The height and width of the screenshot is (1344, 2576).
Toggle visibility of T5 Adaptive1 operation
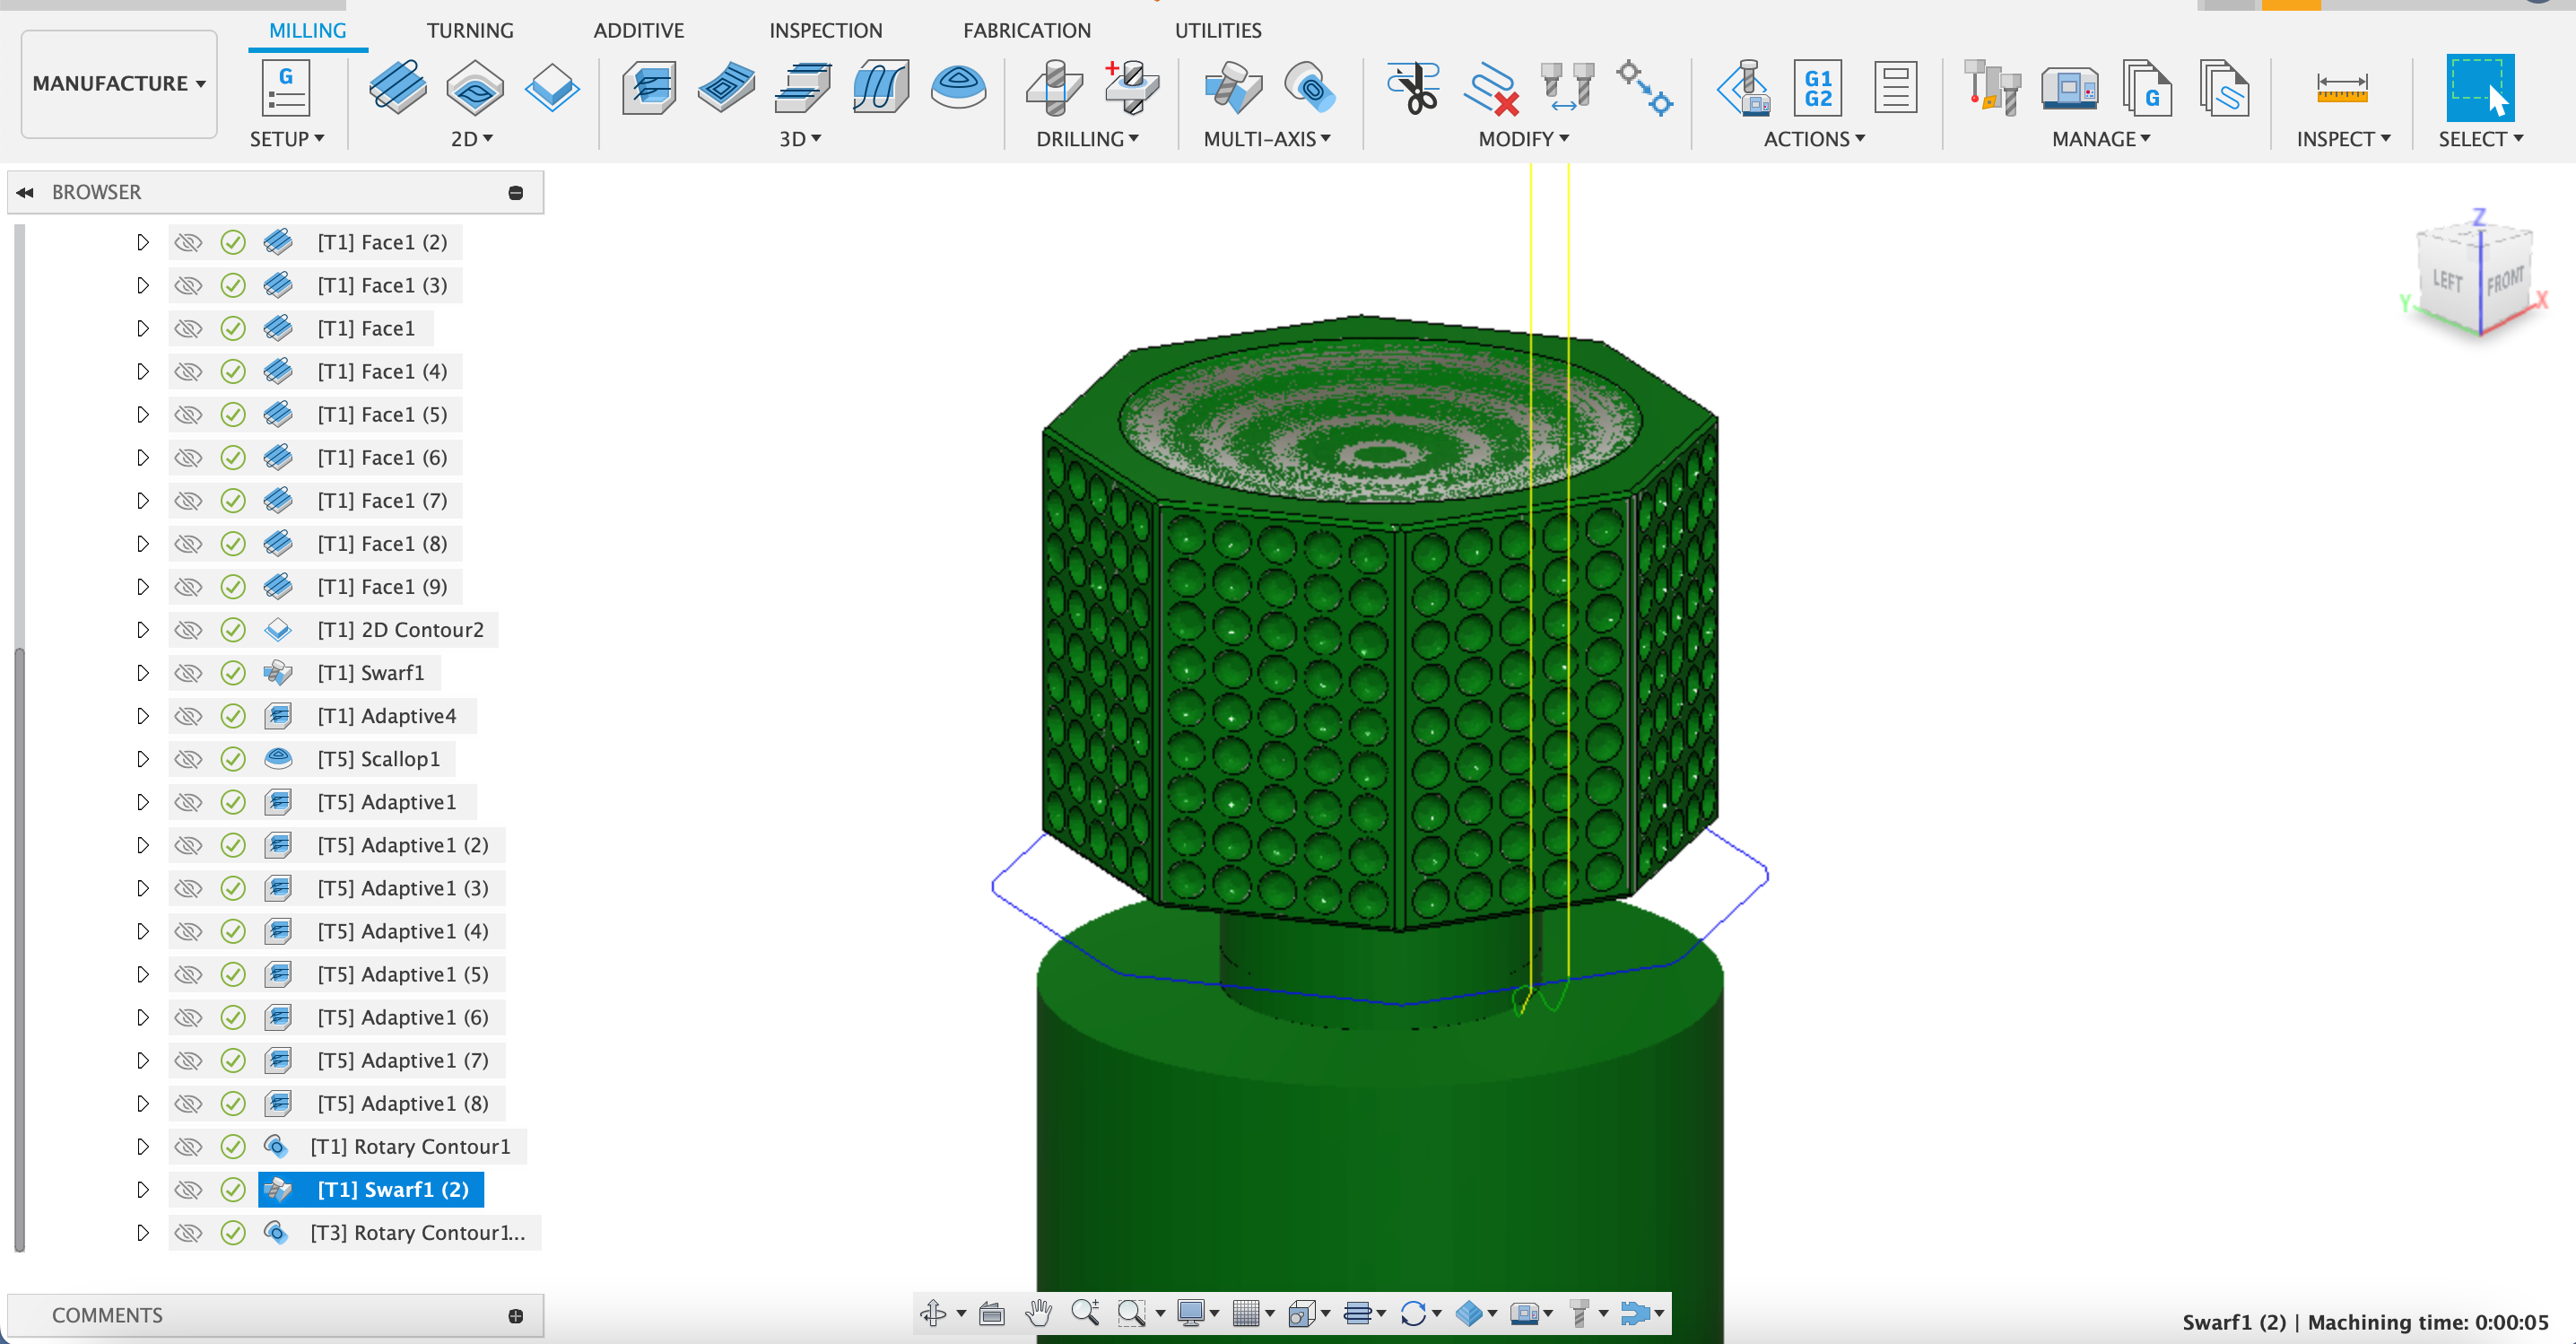click(186, 800)
